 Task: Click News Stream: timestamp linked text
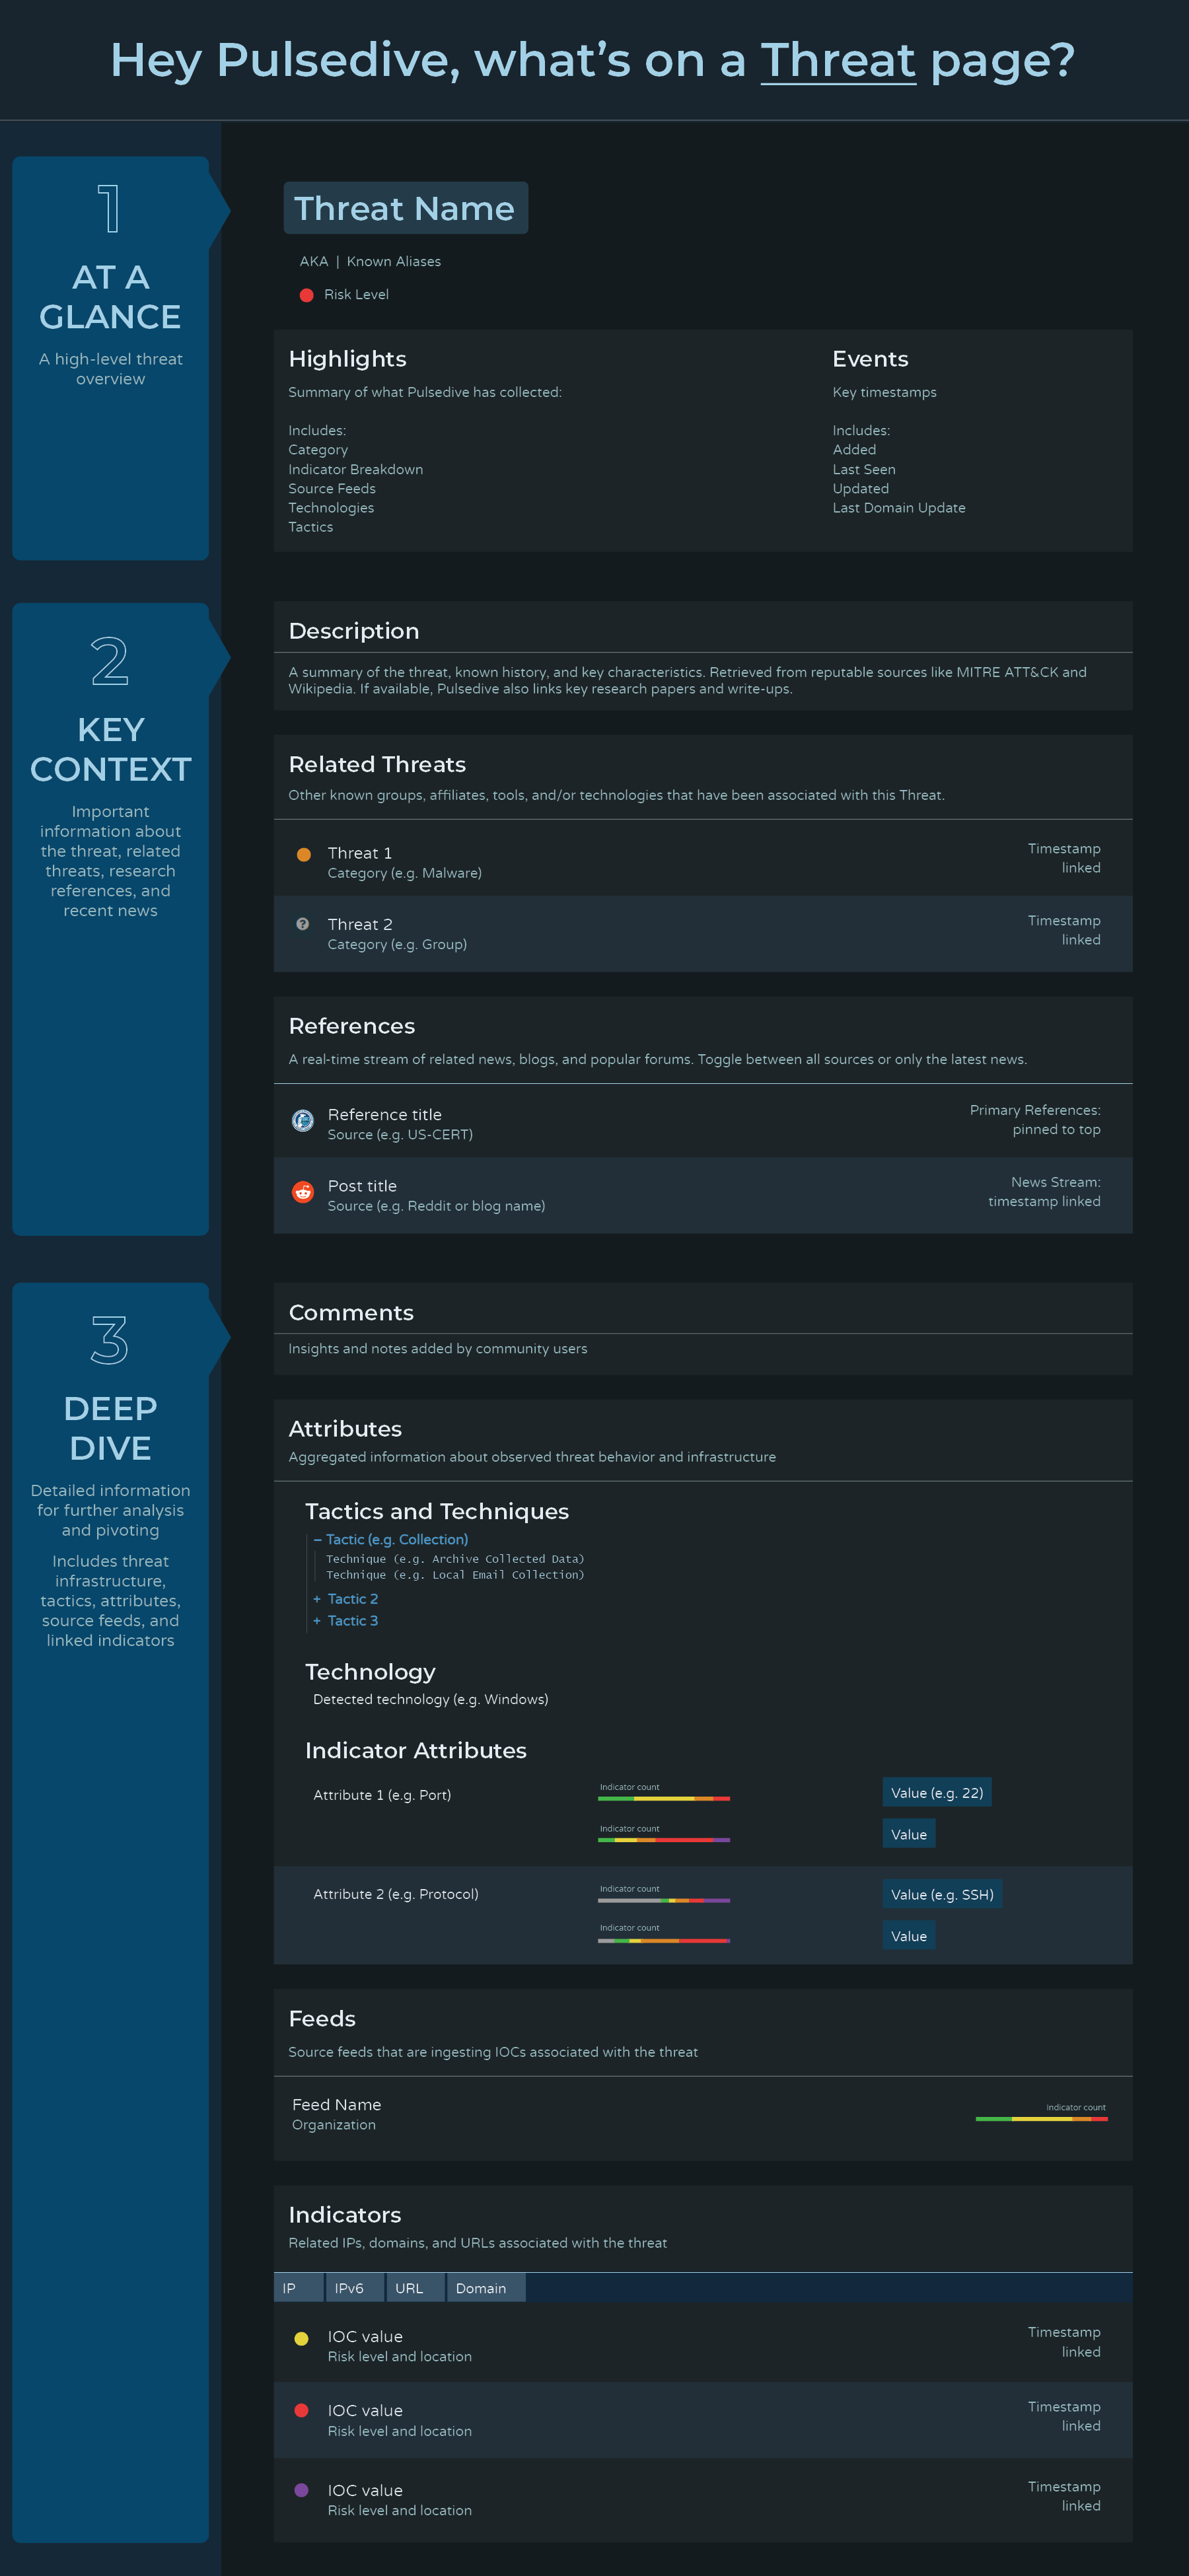pos(1044,1193)
